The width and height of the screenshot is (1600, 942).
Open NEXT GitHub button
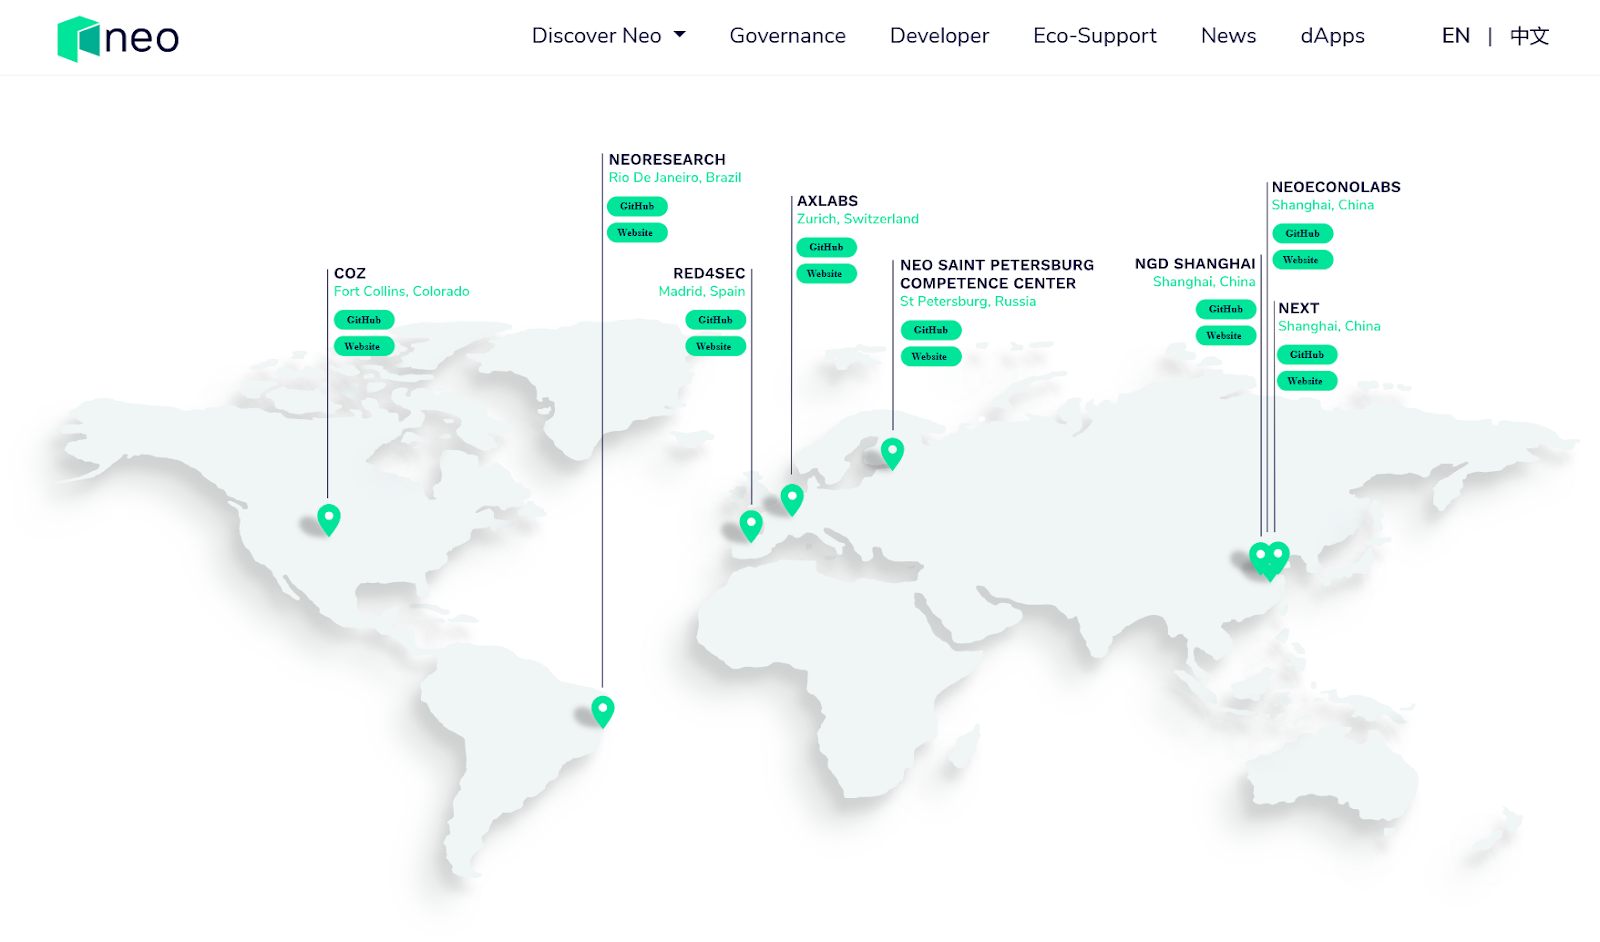[x=1307, y=354]
